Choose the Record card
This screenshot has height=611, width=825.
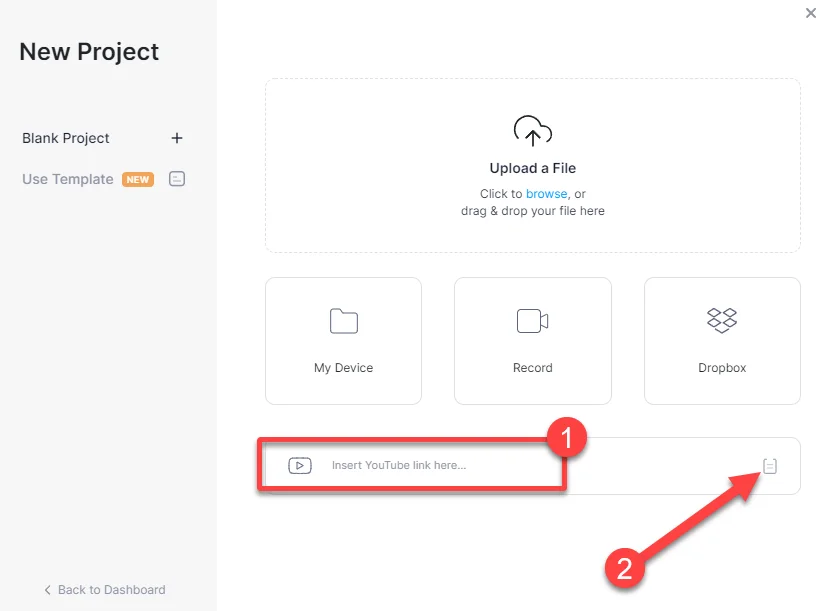click(532, 341)
